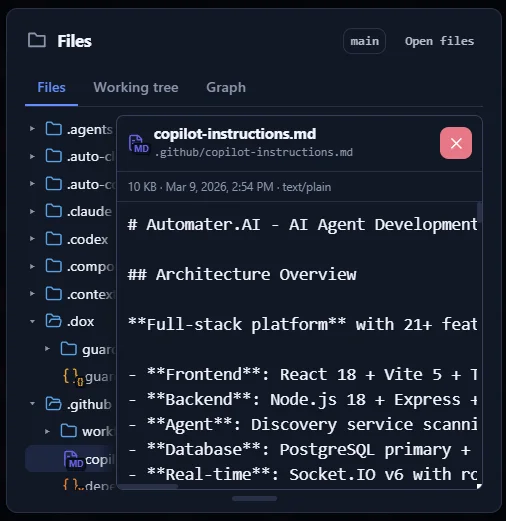506x521 pixels.
Task: Expand the .codex folder arrow
Action: tap(32, 239)
